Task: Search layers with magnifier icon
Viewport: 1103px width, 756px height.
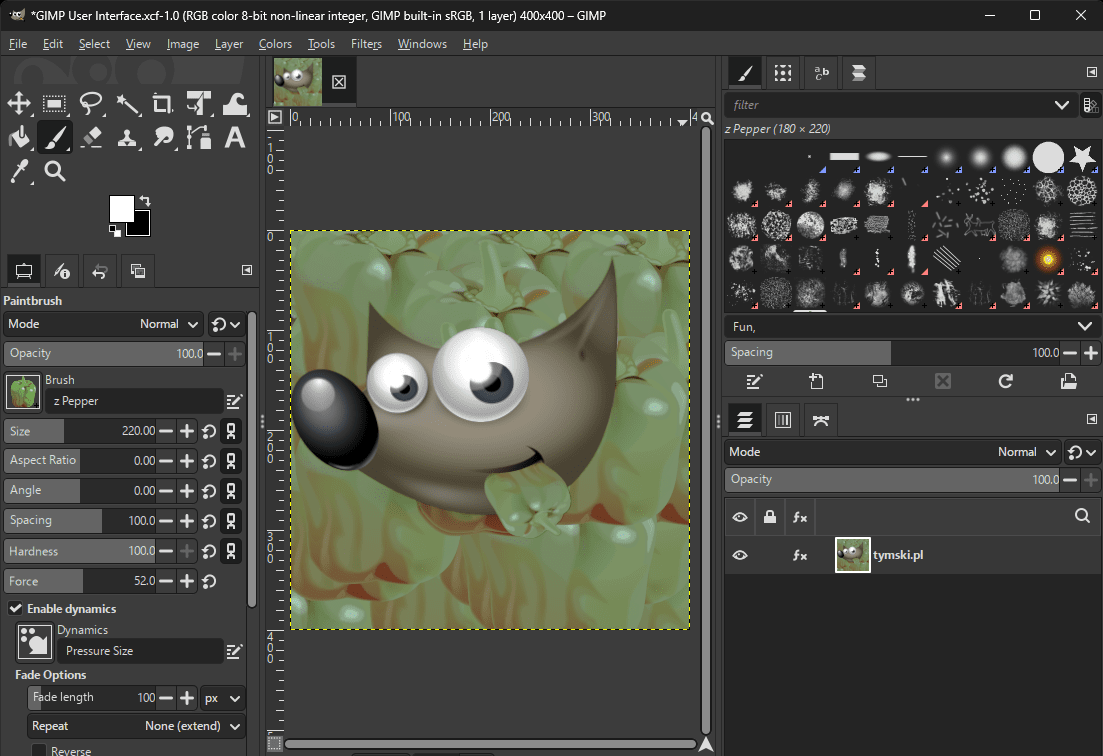Action: 1083,516
